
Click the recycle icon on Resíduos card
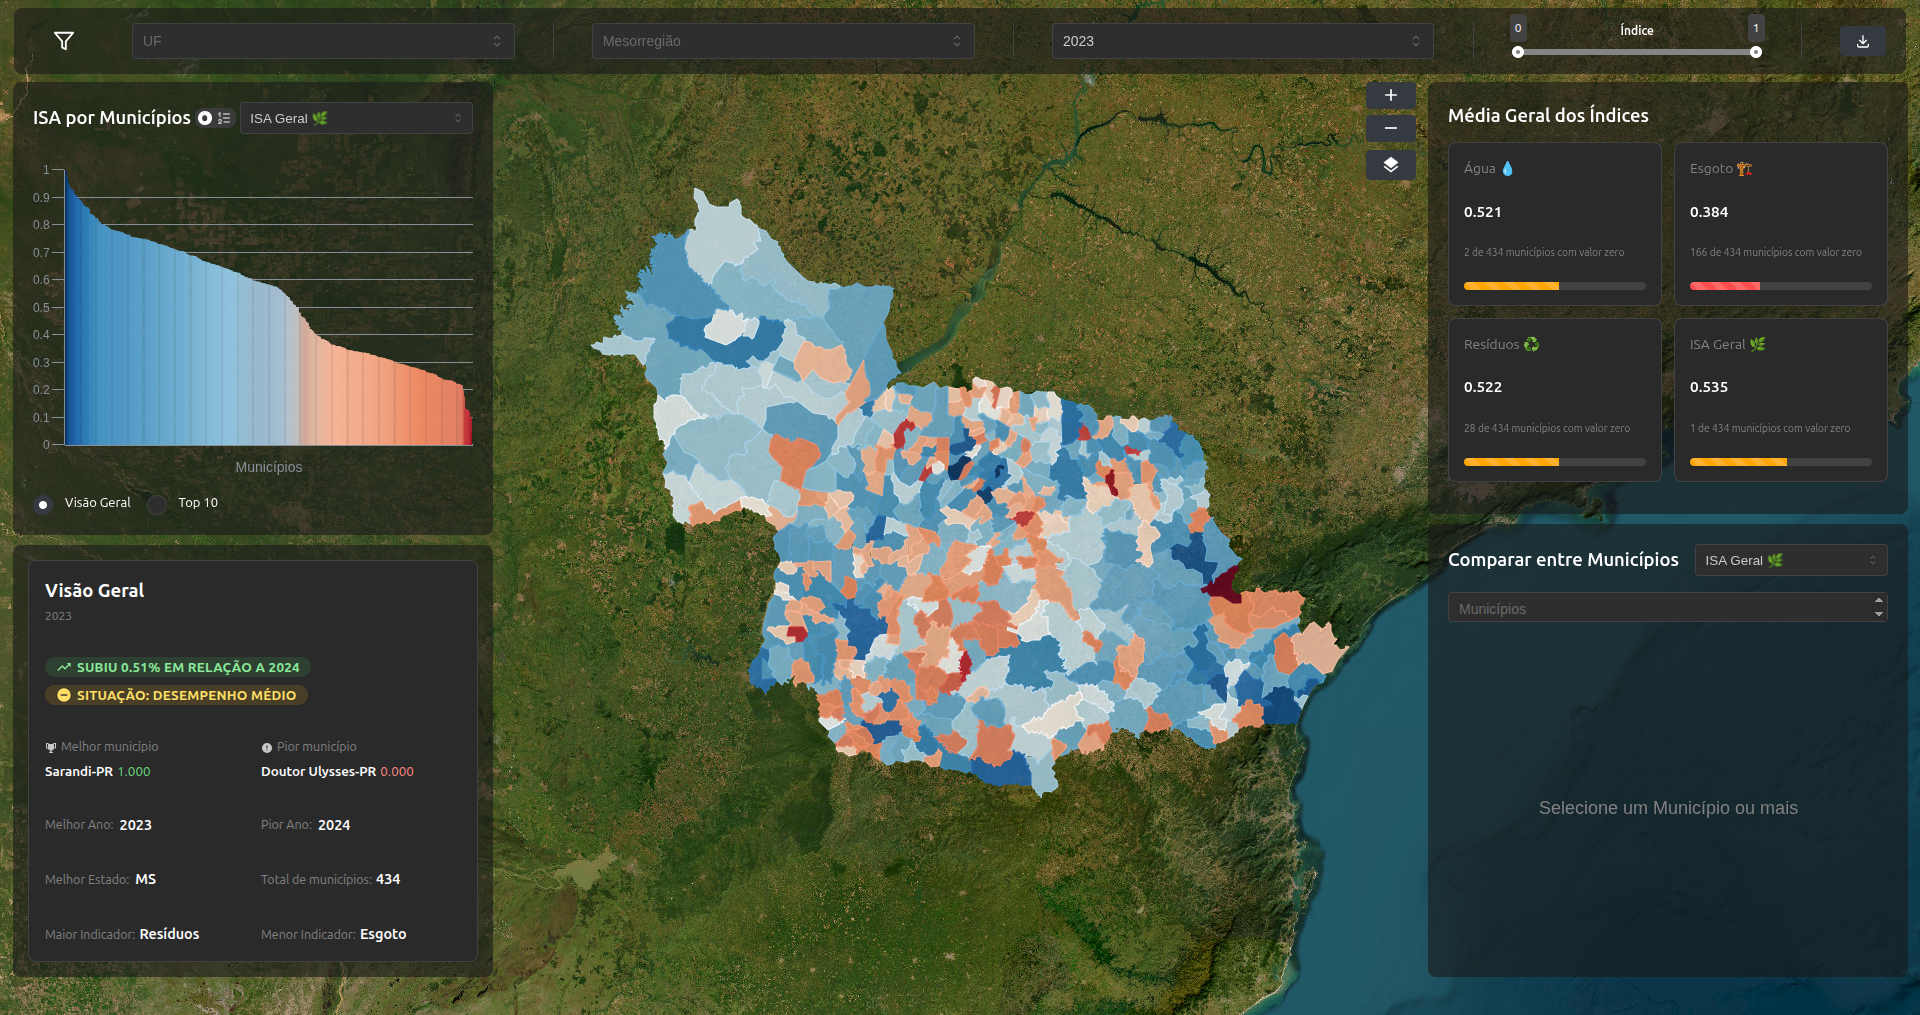[1531, 344]
